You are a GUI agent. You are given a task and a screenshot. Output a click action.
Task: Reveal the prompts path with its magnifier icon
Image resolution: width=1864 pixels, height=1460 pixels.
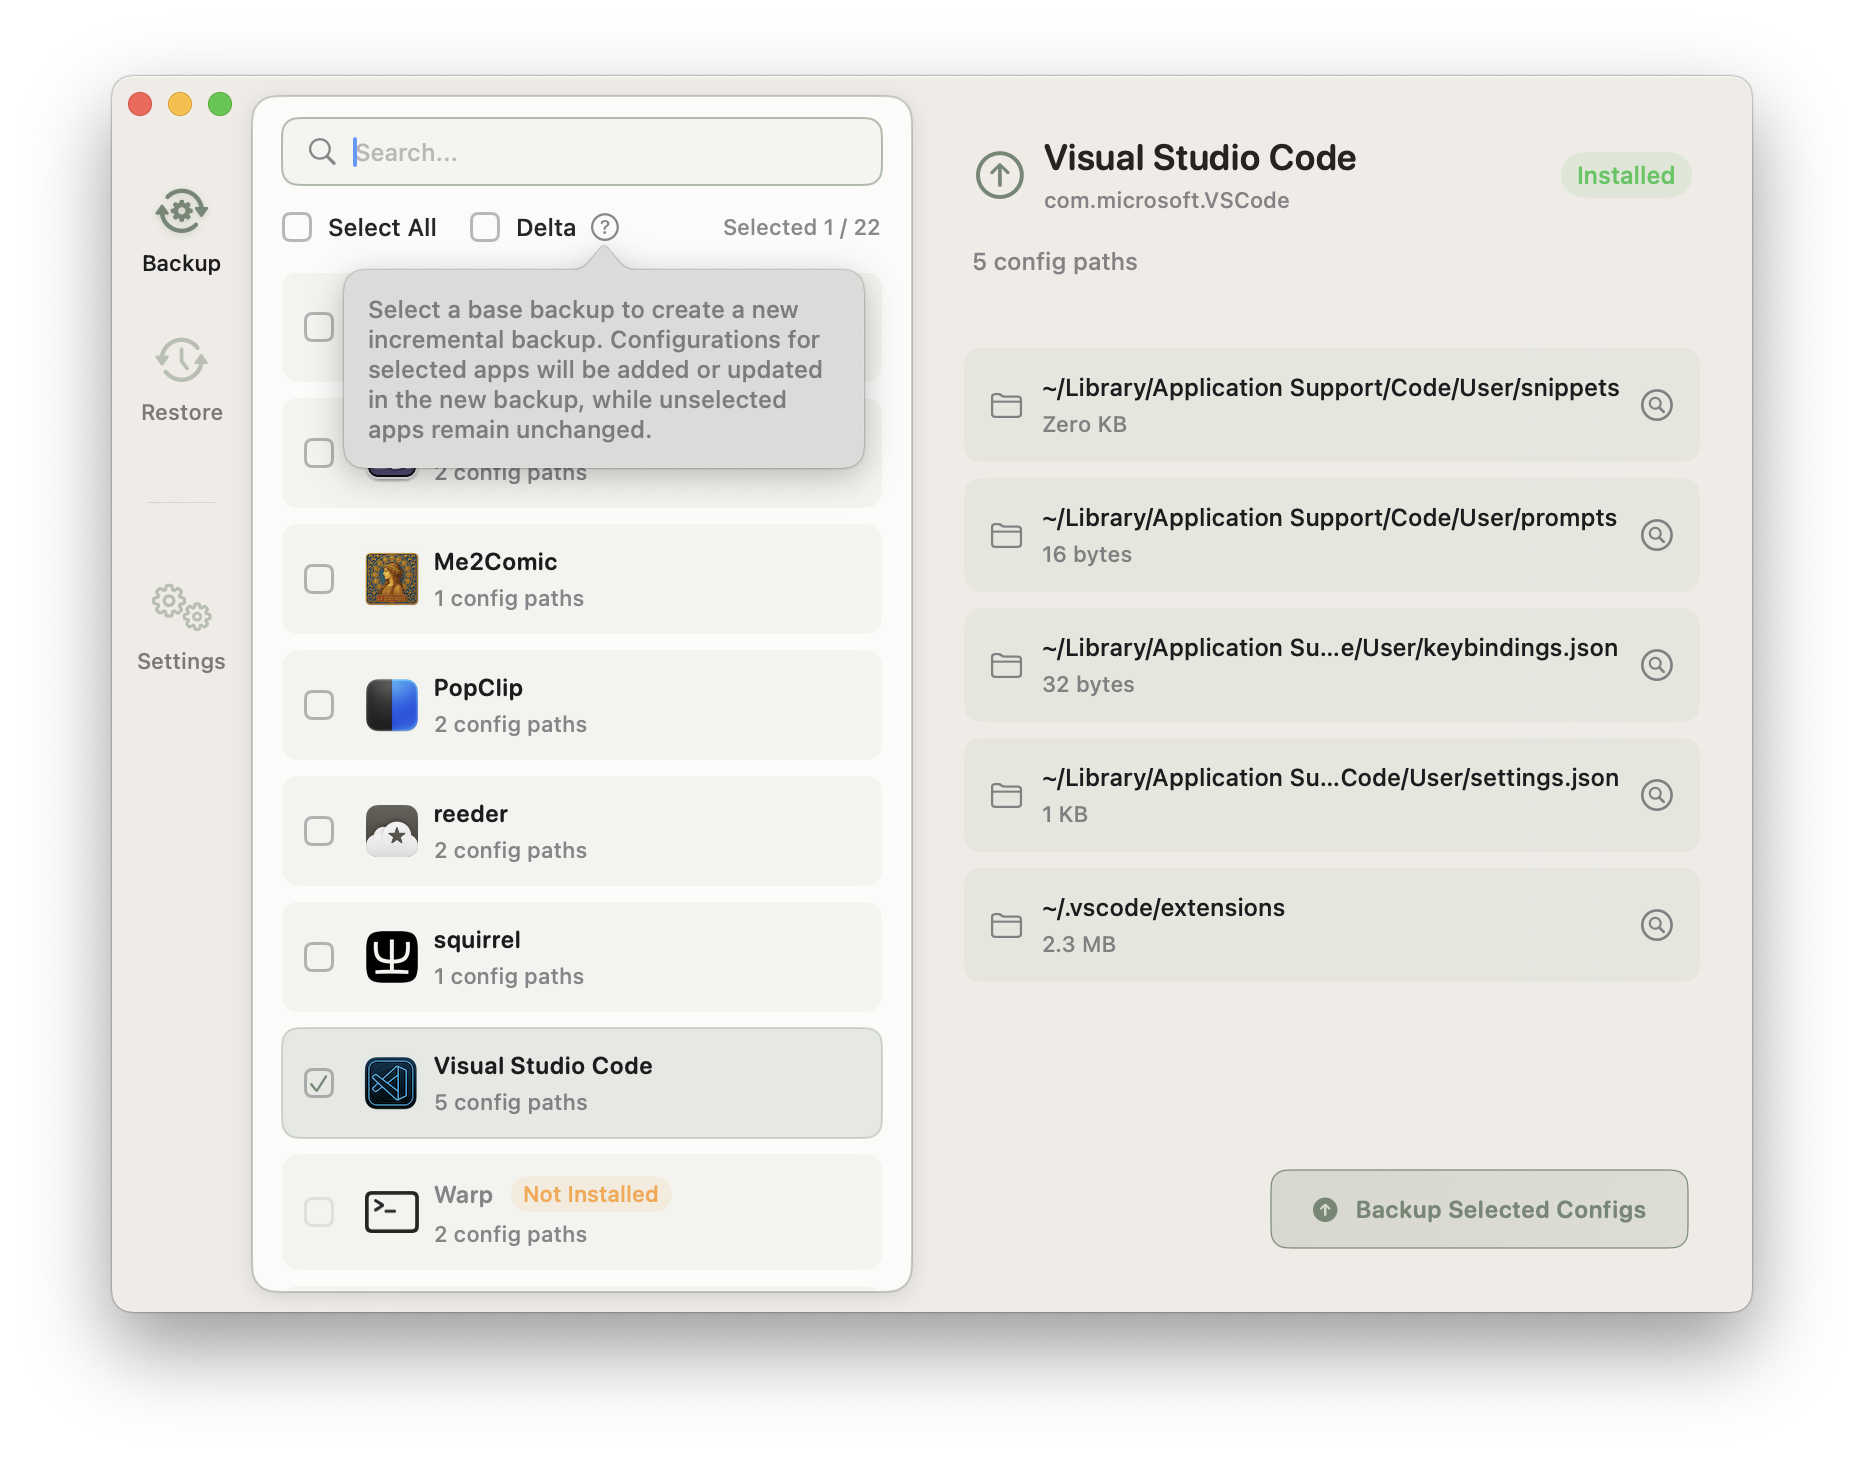tap(1657, 535)
